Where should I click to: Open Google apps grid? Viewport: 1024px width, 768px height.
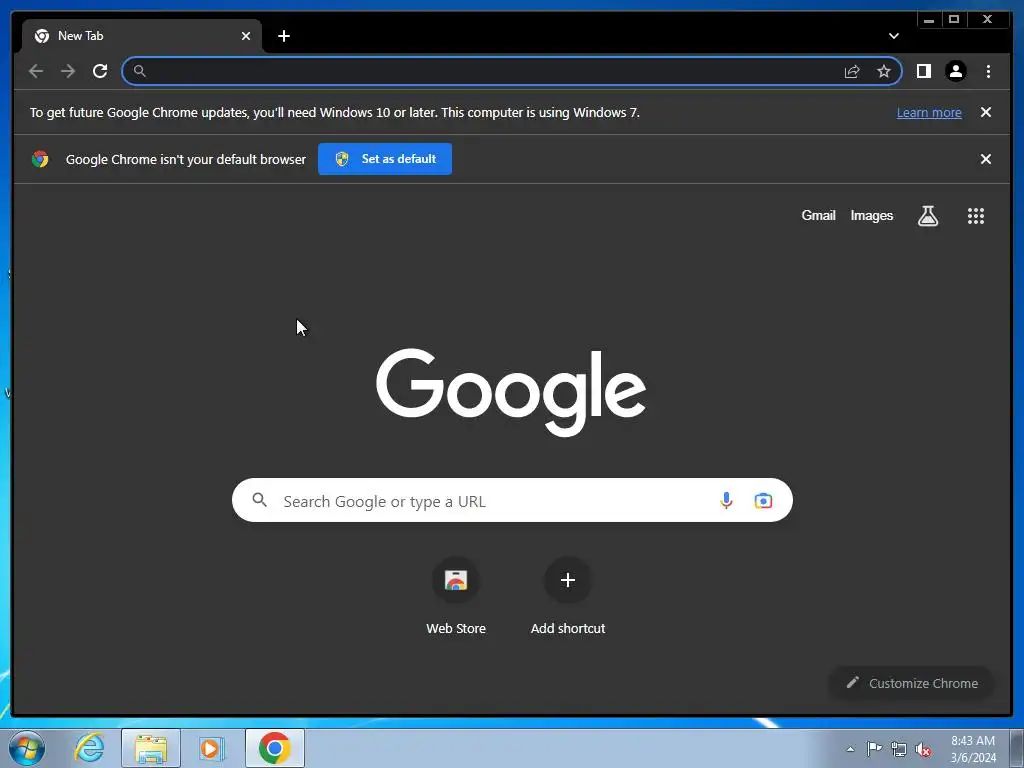click(x=976, y=216)
